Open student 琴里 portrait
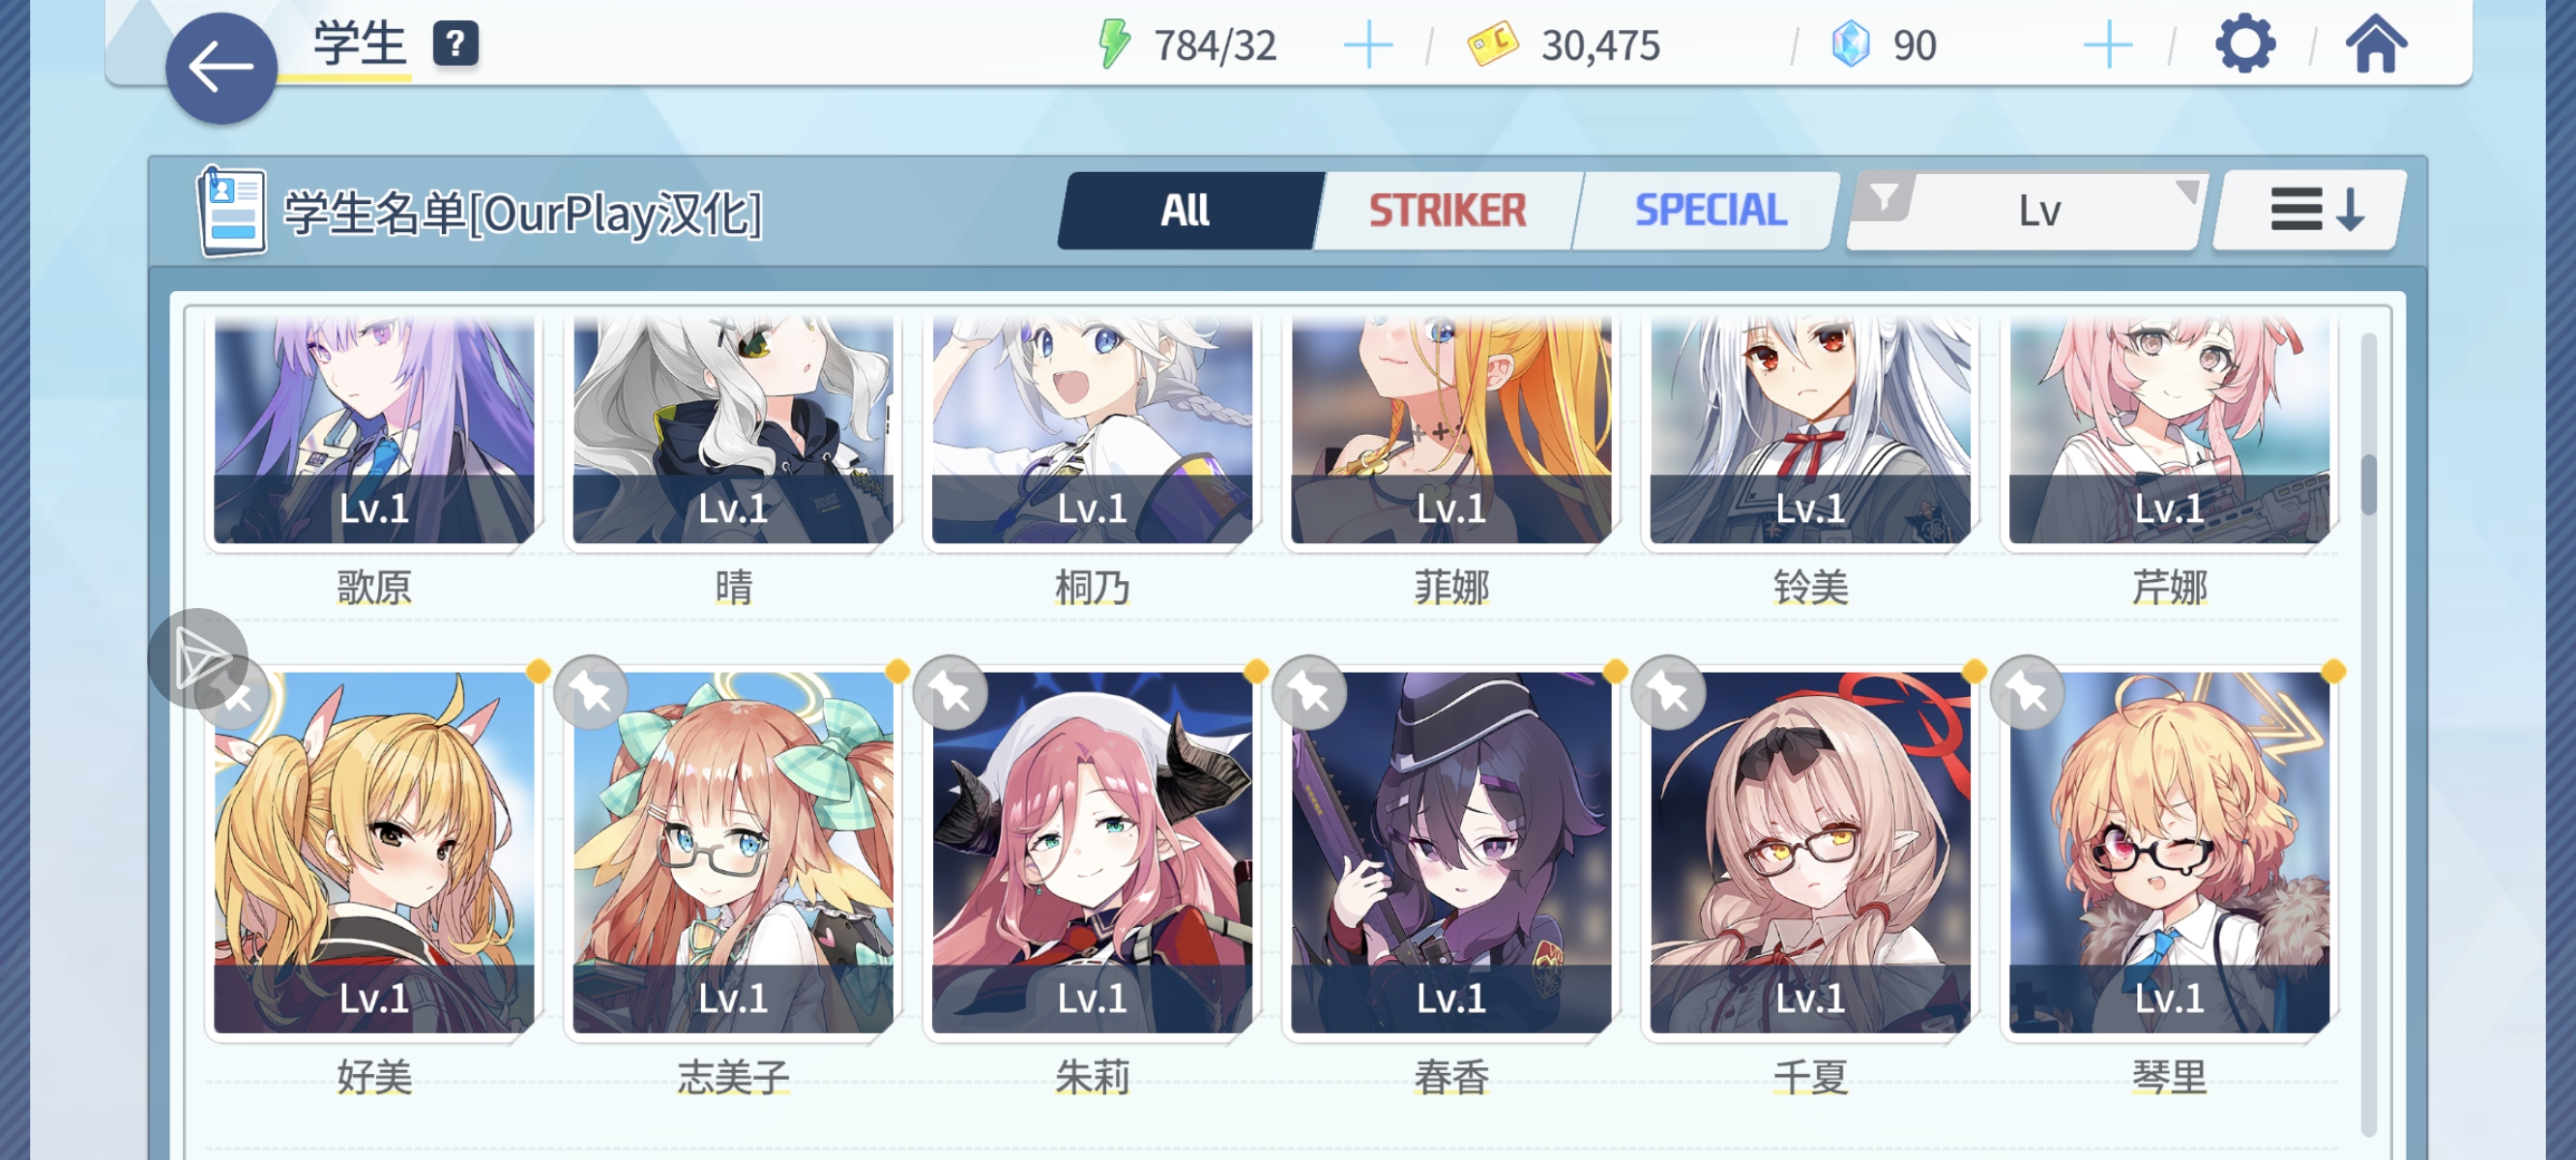The image size is (2576, 1160). (2168, 852)
